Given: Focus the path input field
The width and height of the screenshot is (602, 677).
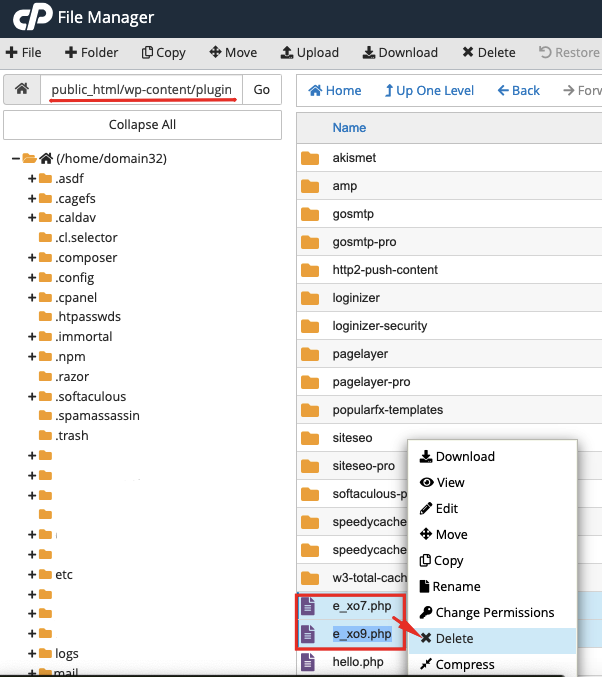Looking at the screenshot, I should click(141, 89).
